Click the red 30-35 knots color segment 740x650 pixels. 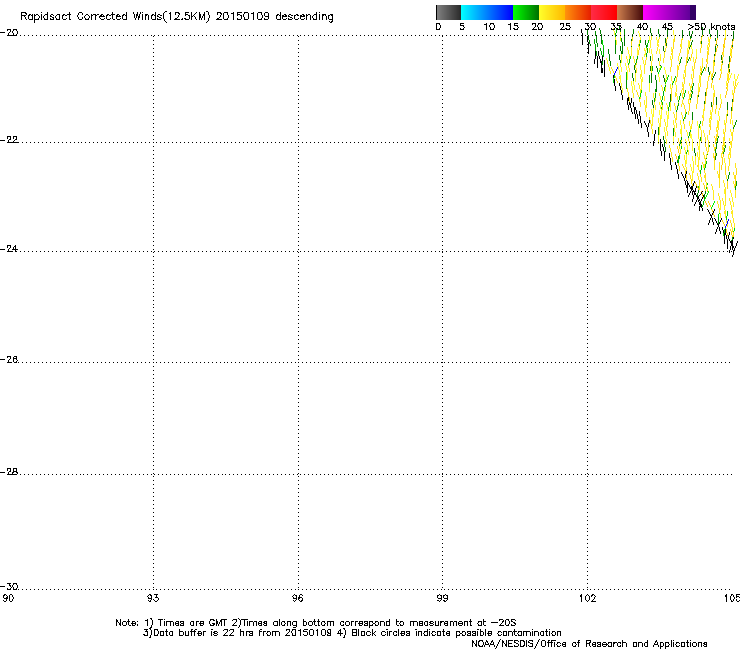pyautogui.click(x=604, y=12)
